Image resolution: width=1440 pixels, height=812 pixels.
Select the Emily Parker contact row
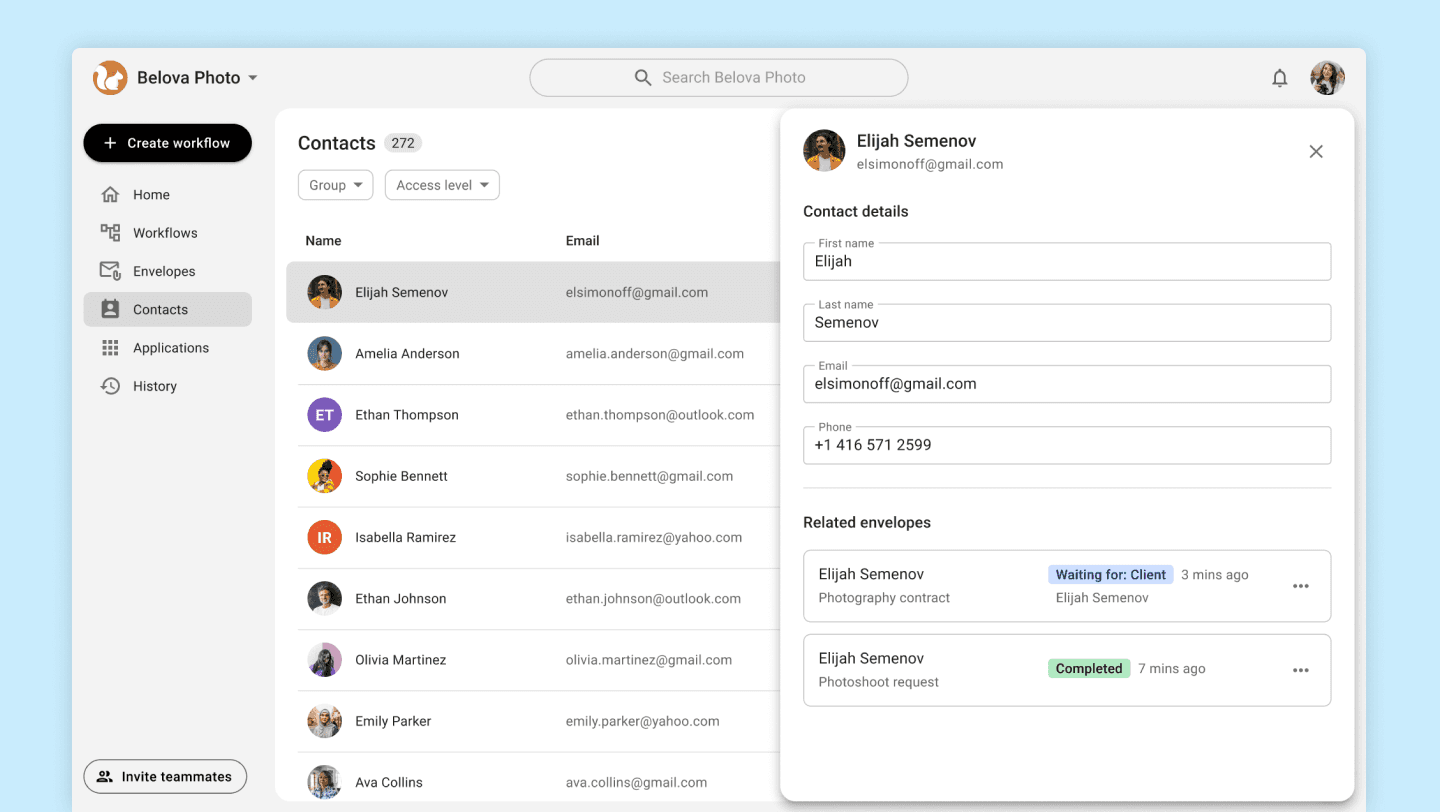pyautogui.click(x=539, y=721)
